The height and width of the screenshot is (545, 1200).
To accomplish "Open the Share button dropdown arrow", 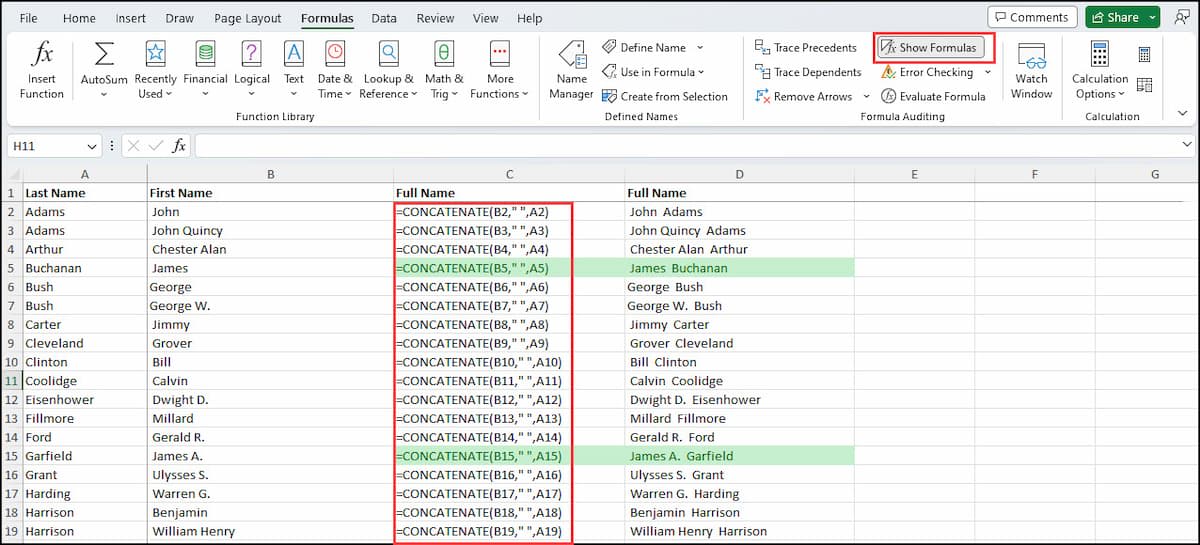I will click(x=1152, y=17).
